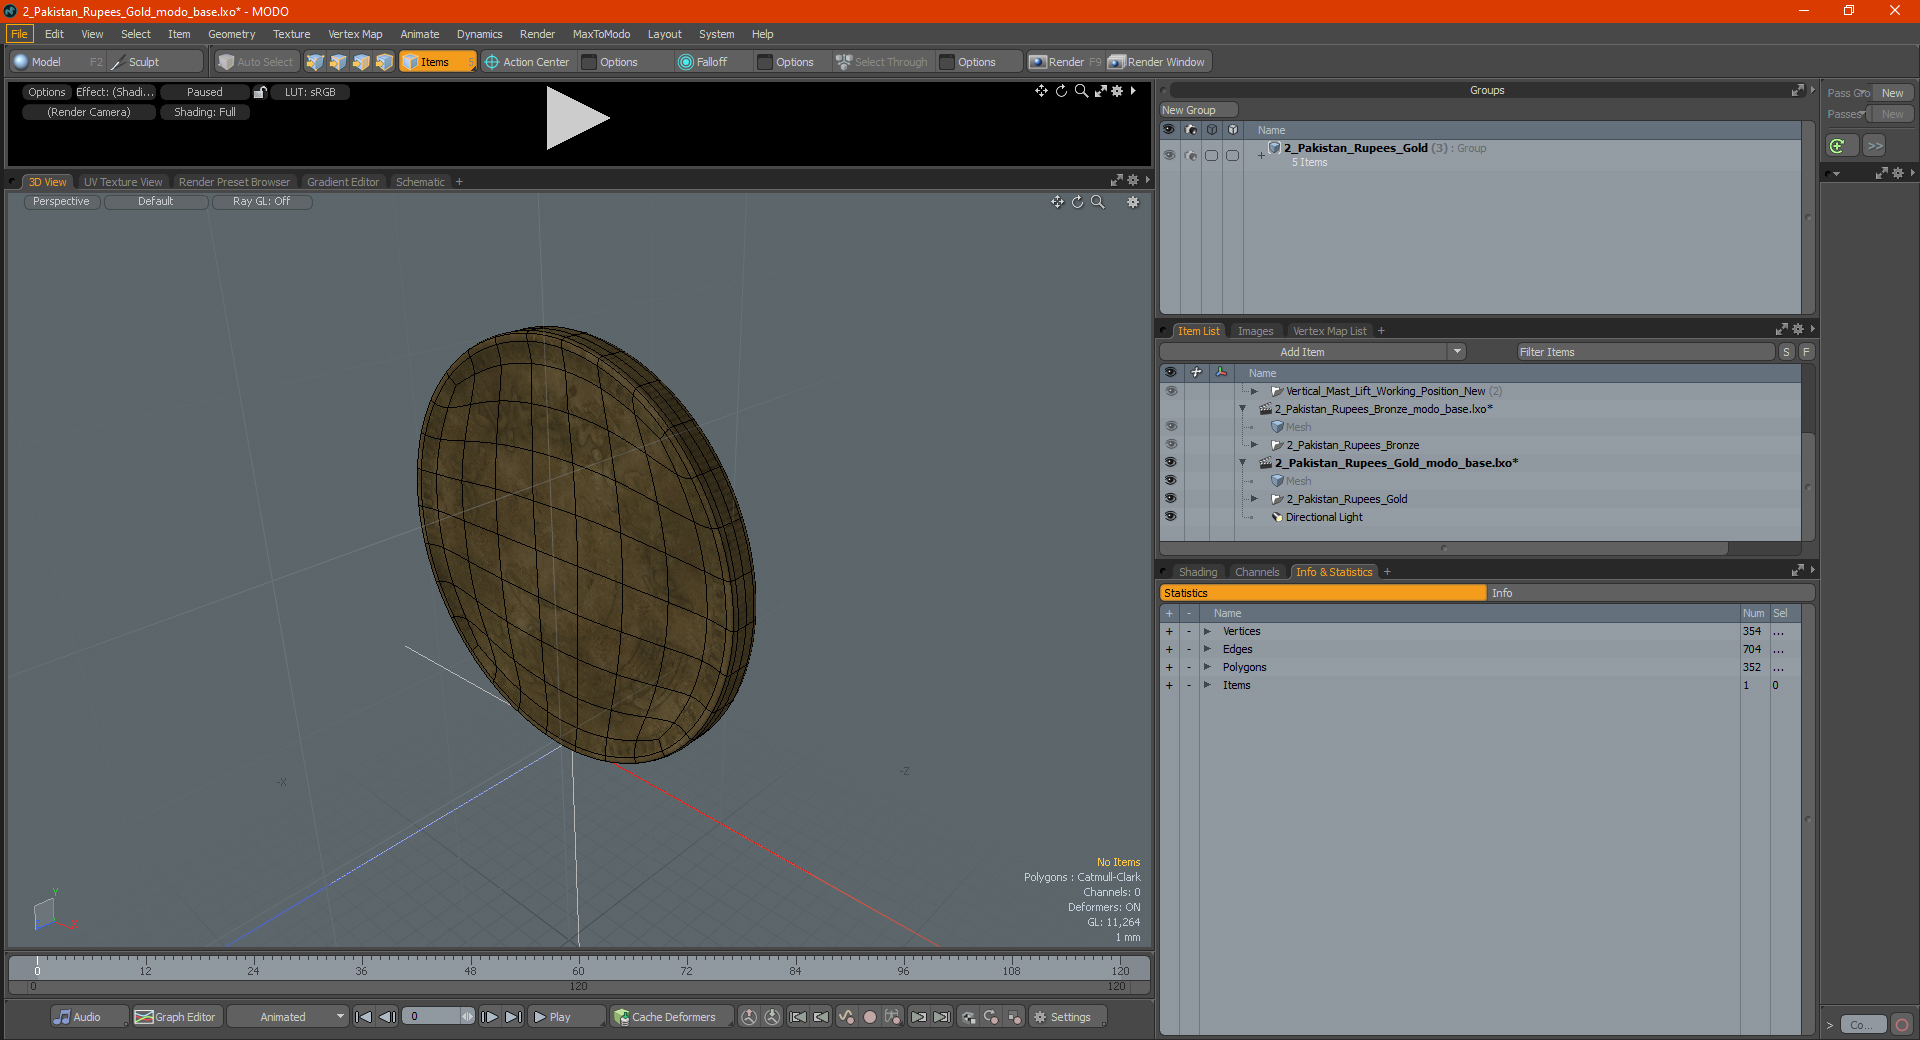Screen dimensions: 1920x1040
Task: Step to previous frame
Action: [388, 1017]
